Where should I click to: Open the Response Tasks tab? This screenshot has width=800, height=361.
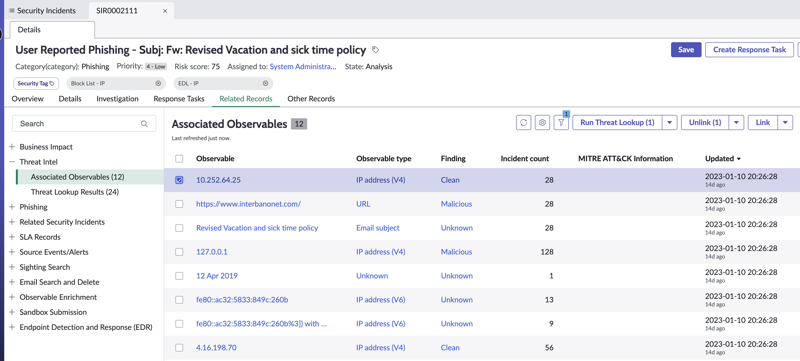pyautogui.click(x=179, y=99)
